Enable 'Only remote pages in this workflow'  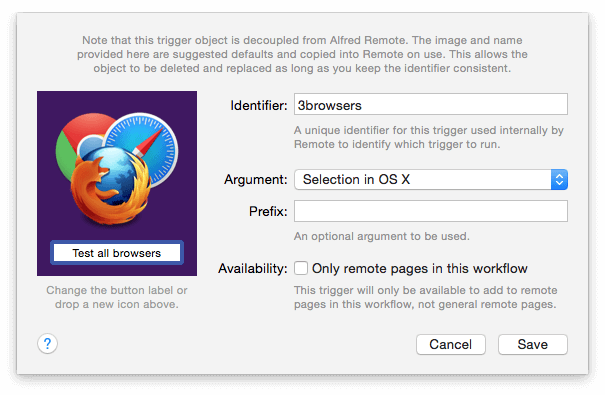tap(301, 268)
